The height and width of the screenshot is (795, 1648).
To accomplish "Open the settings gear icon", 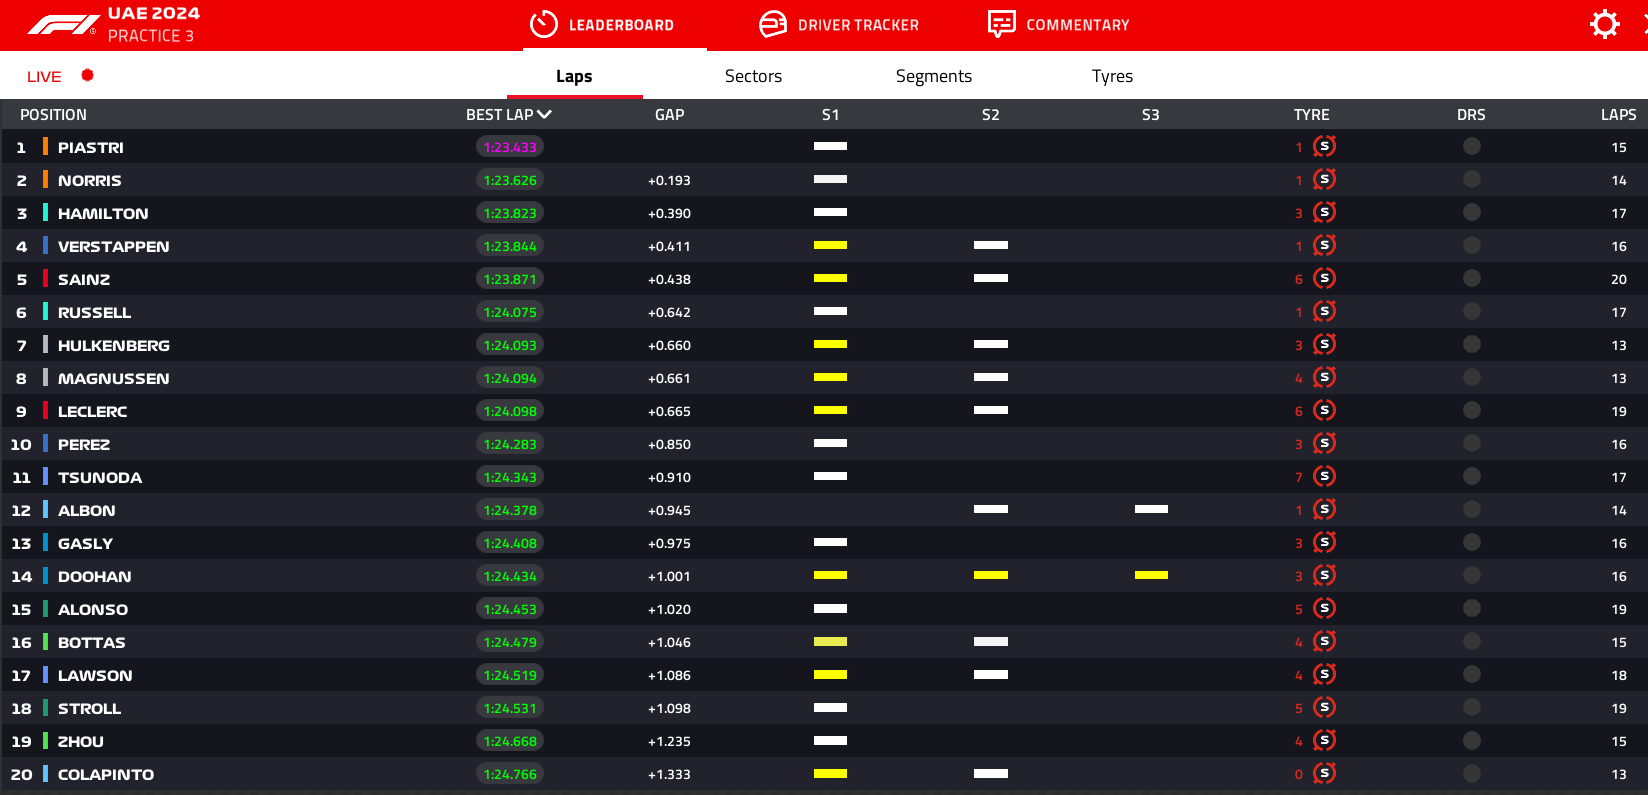I will tap(1604, 24).
